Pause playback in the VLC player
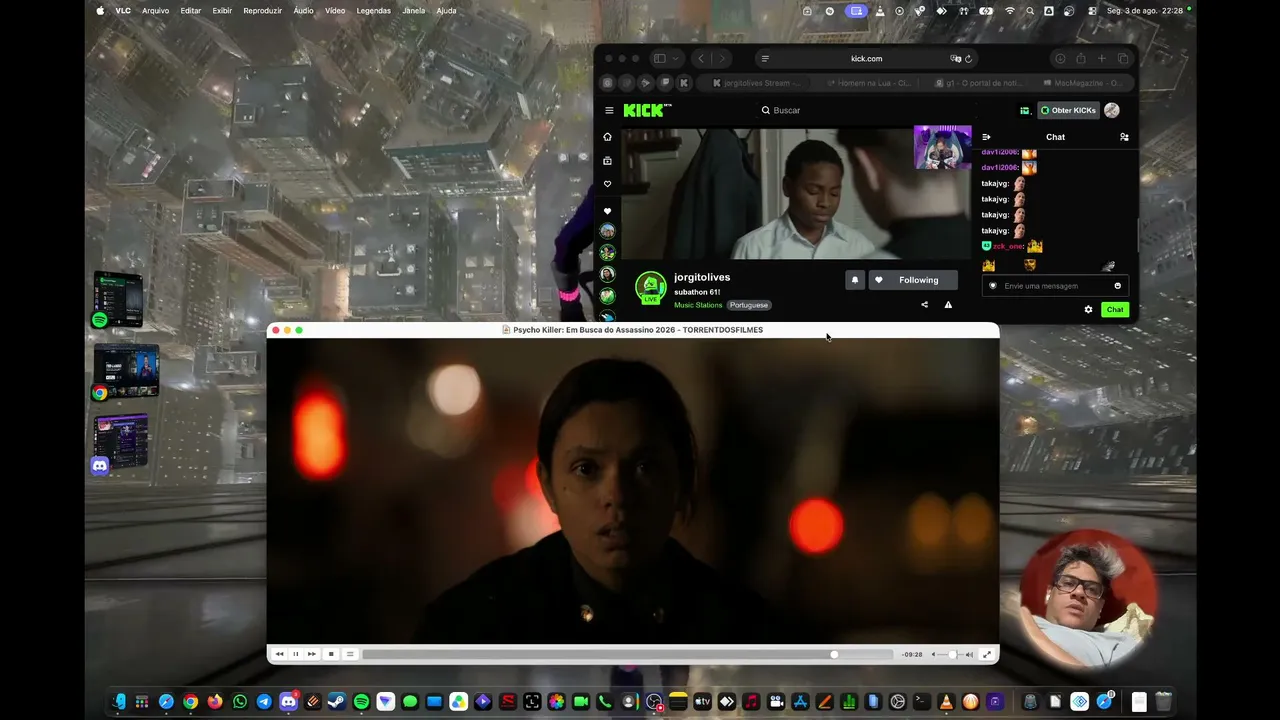This screenshot has height=720, width=1280. (295, 654)
